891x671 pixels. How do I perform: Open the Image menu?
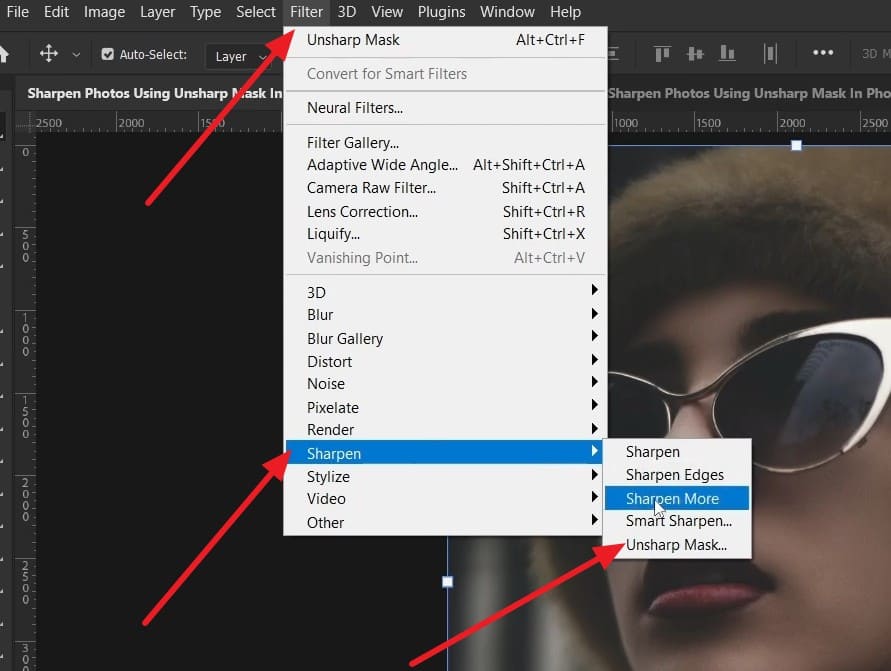[x=104, y=12]
